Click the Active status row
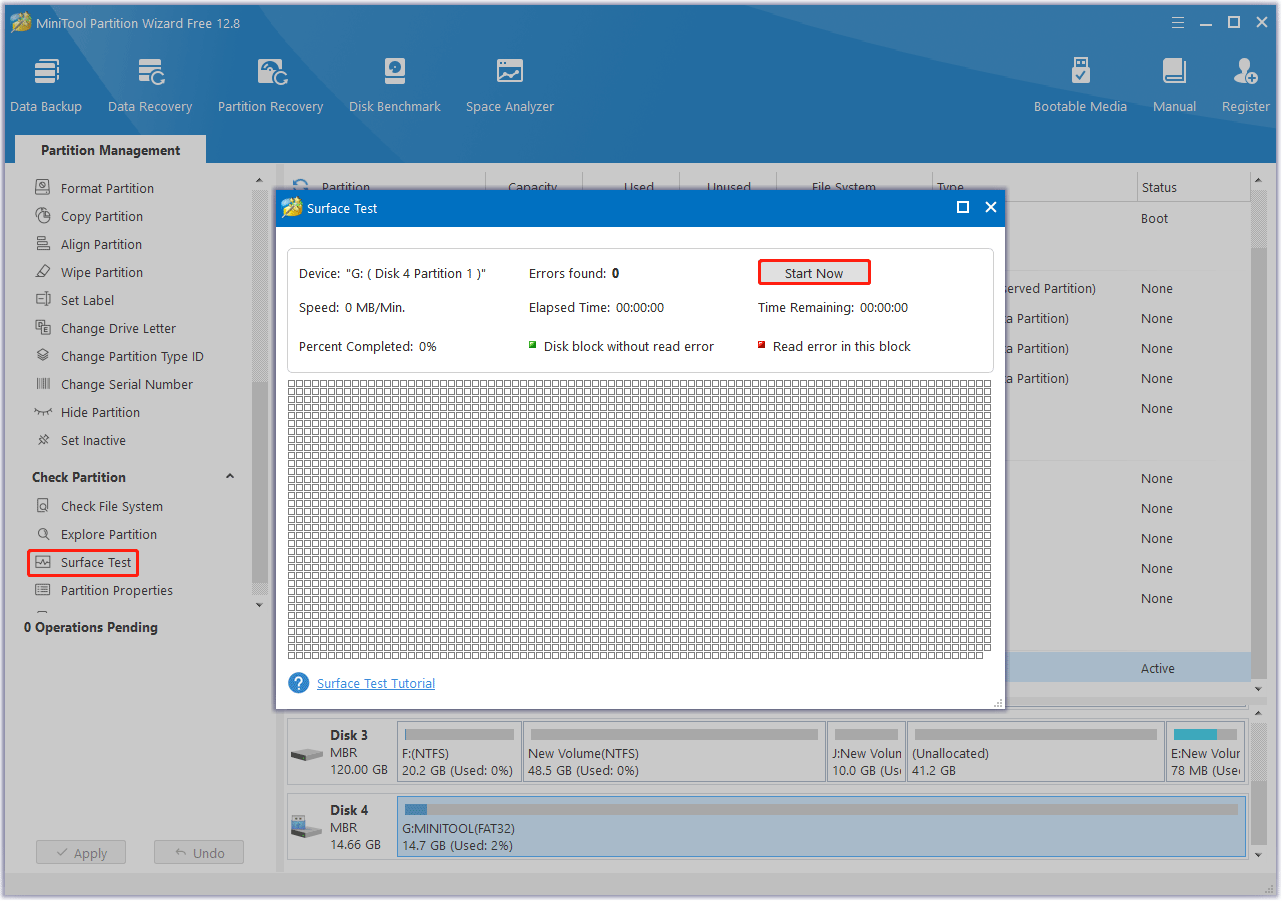1282x901 pixels. (x=1127, y=668)
